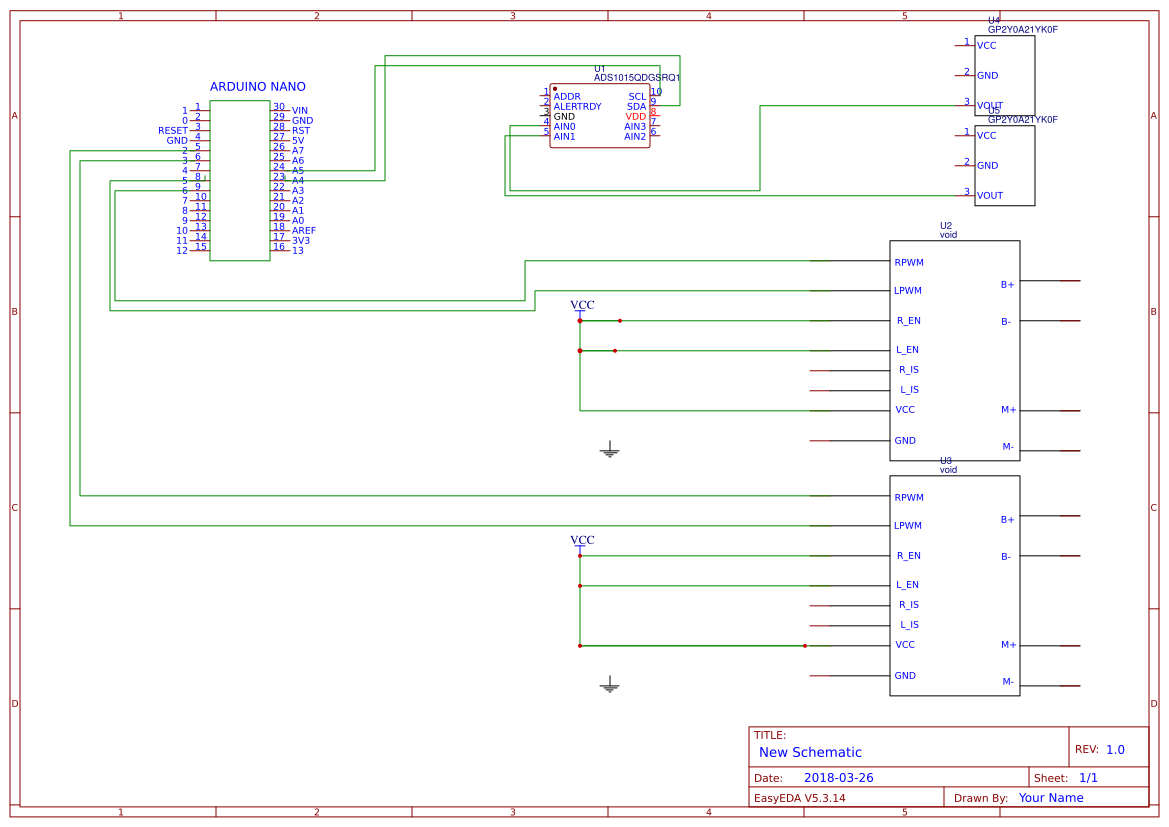Click the AIN3 pin label on ADS1015
The width and height of the screenshot is (1169, 827).
[635, 127]
